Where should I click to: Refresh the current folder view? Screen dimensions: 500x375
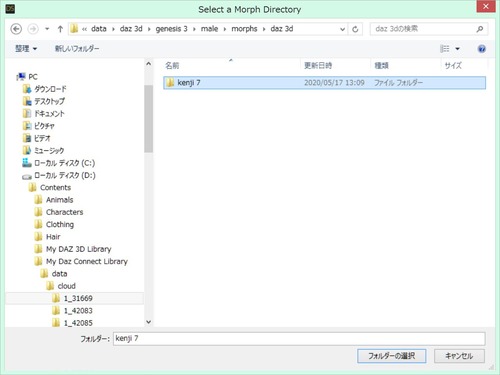click(x=355, y=29)
